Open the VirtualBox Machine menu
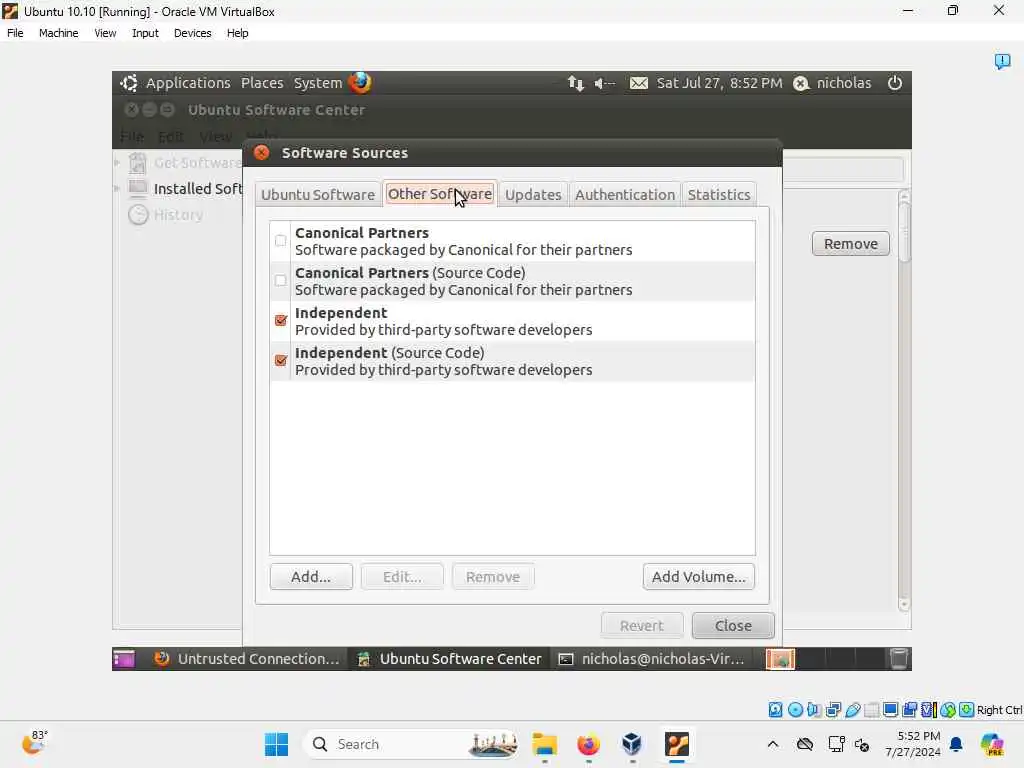This screenshot has width=1024, height=768. (x=59, y=33)
